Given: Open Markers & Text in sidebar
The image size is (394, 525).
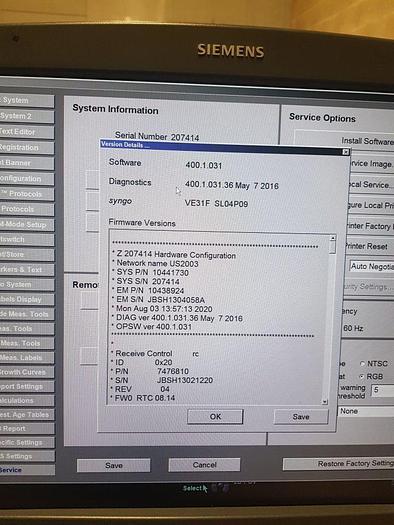Looking at the screenshot, I should 27,270.
